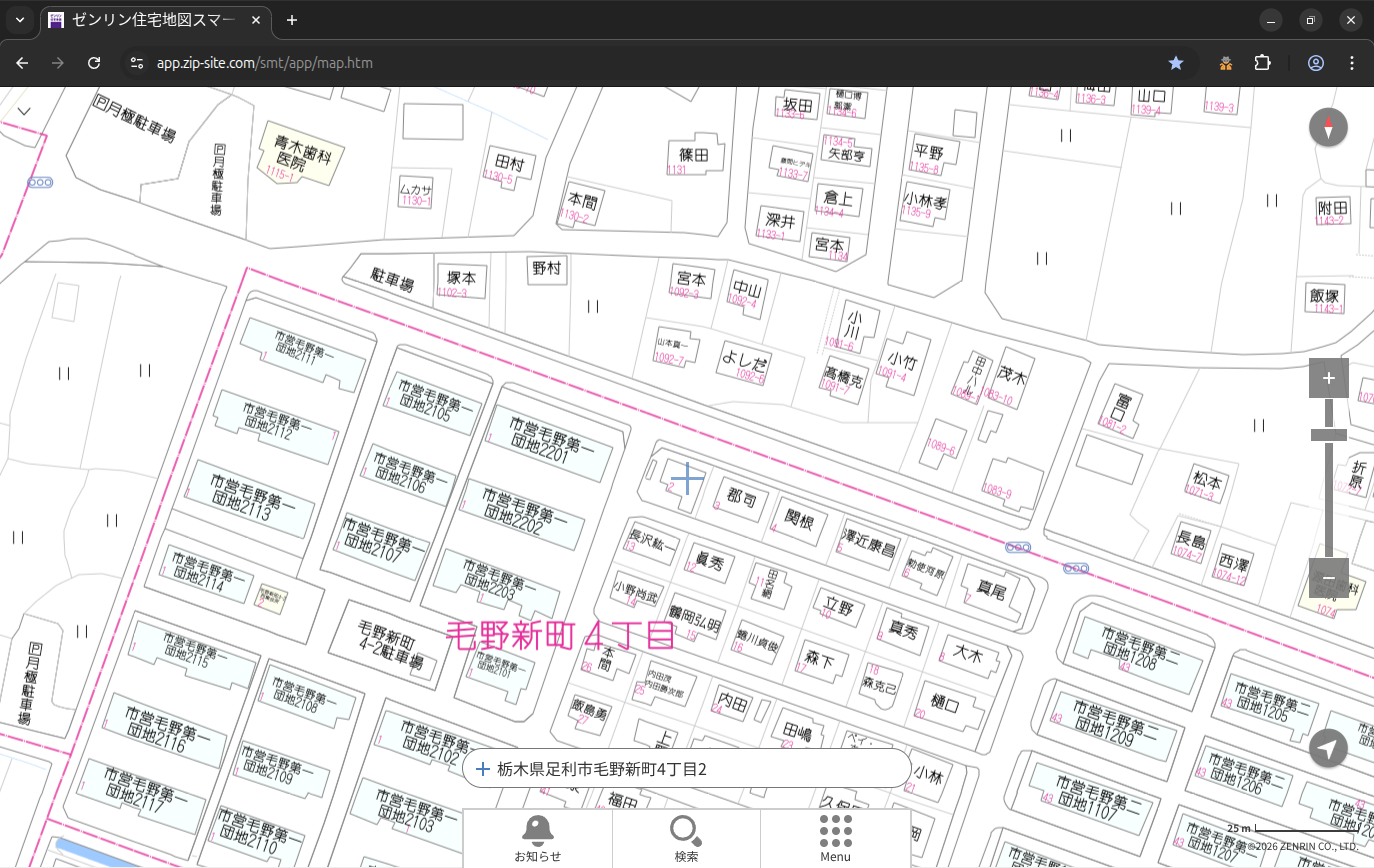The width and height of the screenshot is (1374, 868).
Task: Click the compass north-reset icon
Action: point(1328,128)
